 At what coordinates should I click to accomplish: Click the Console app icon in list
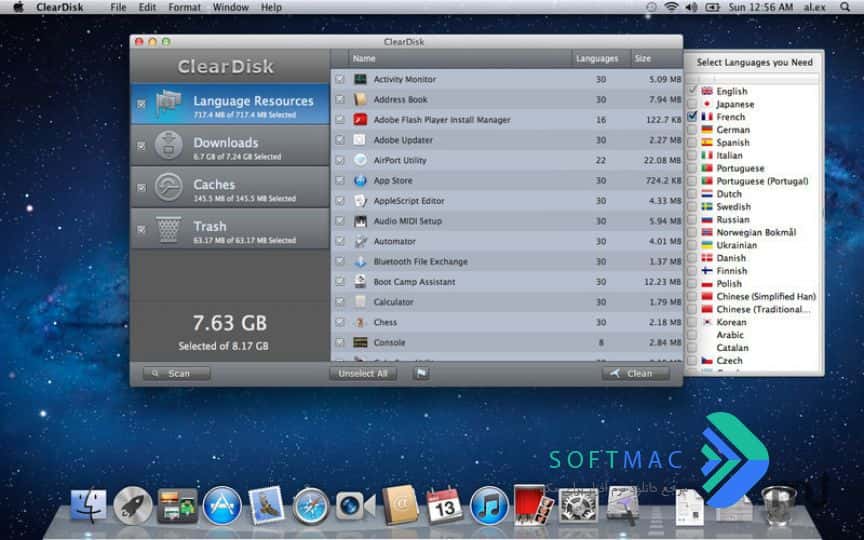tap(360, 343)
